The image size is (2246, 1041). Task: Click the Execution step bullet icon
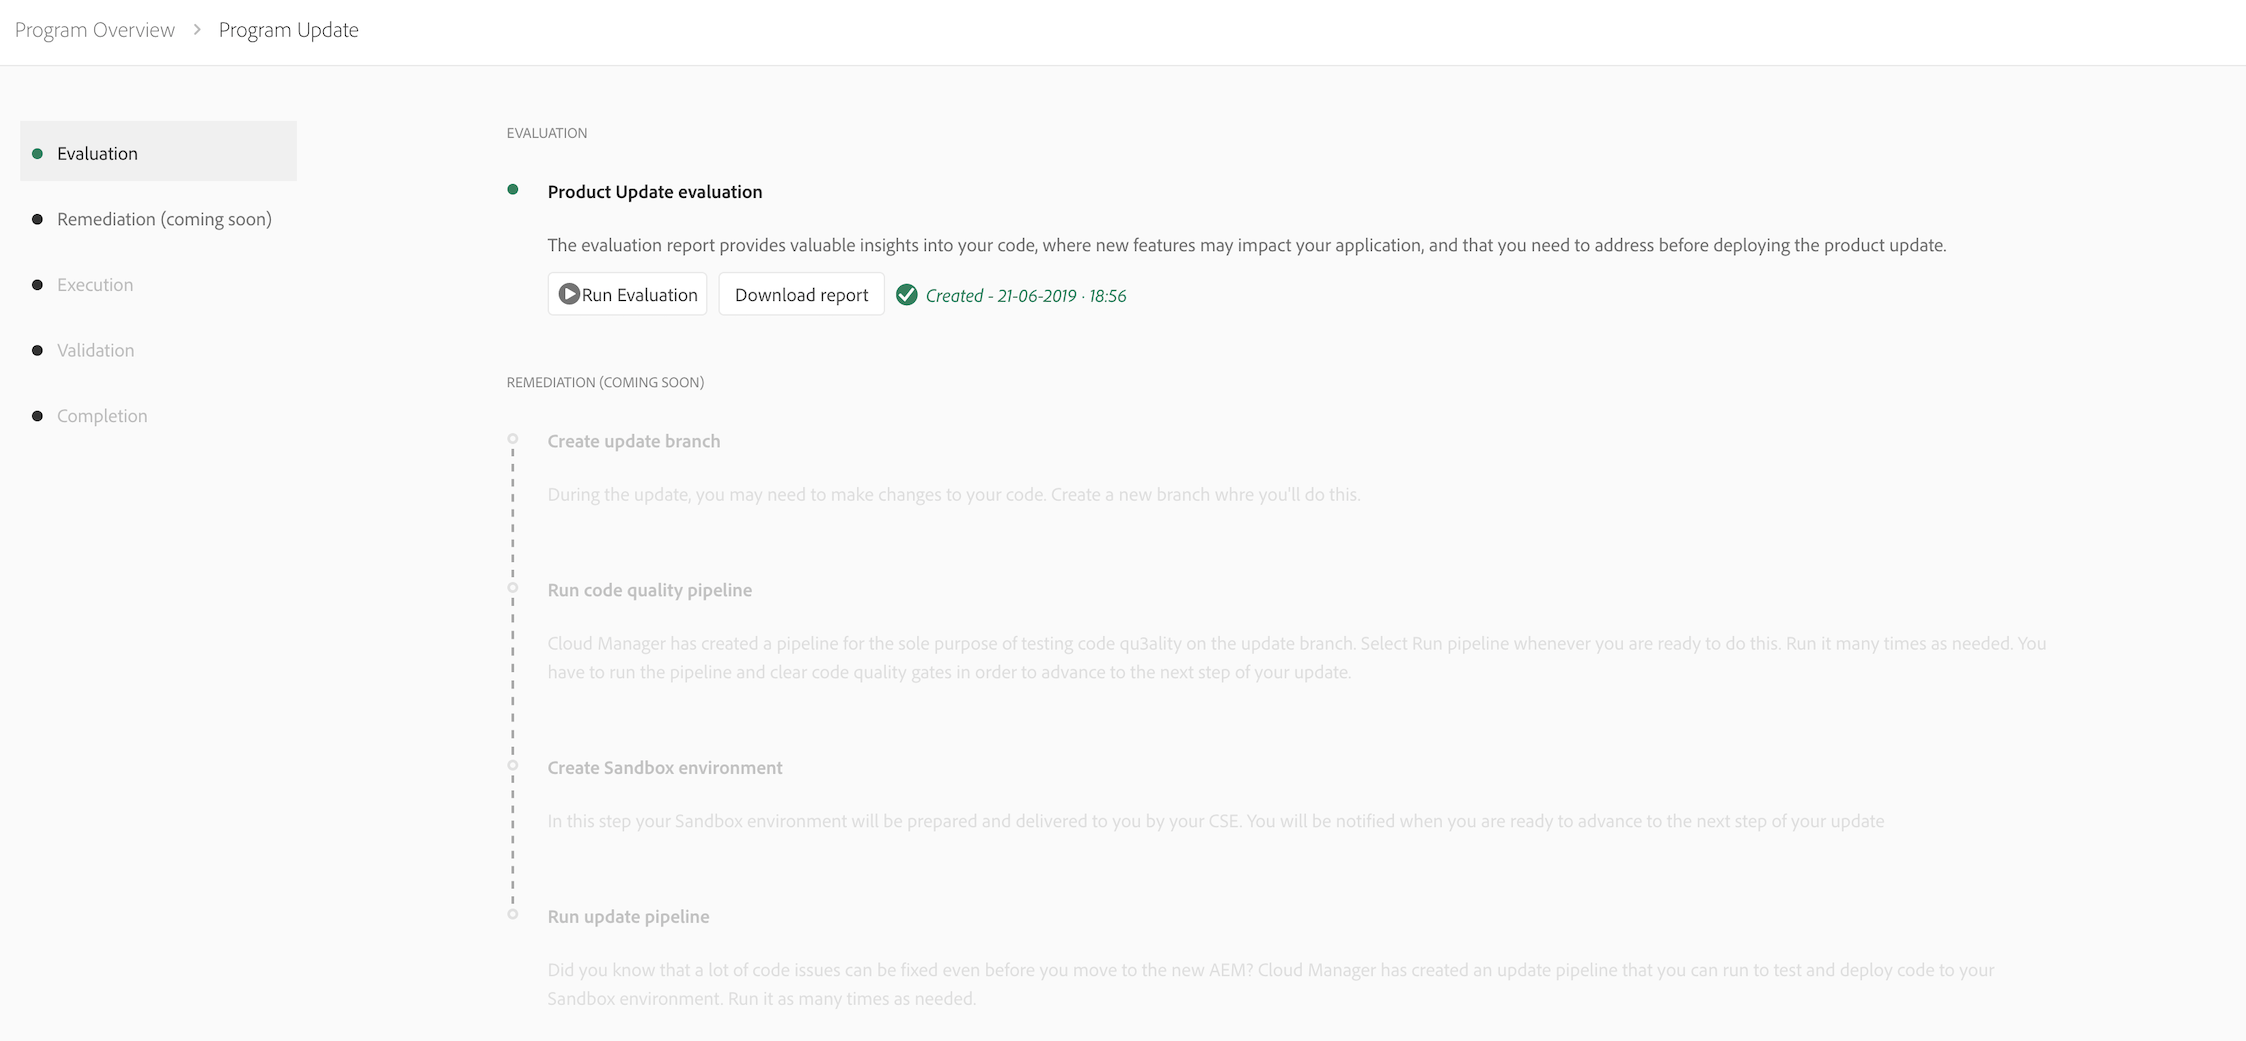click(36, 284)
